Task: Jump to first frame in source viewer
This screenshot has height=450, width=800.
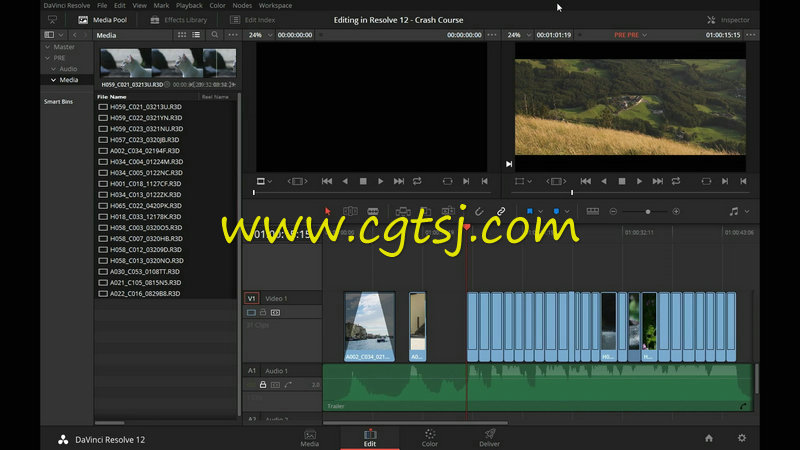Action: pyautogui.click(x=327, y=181)
